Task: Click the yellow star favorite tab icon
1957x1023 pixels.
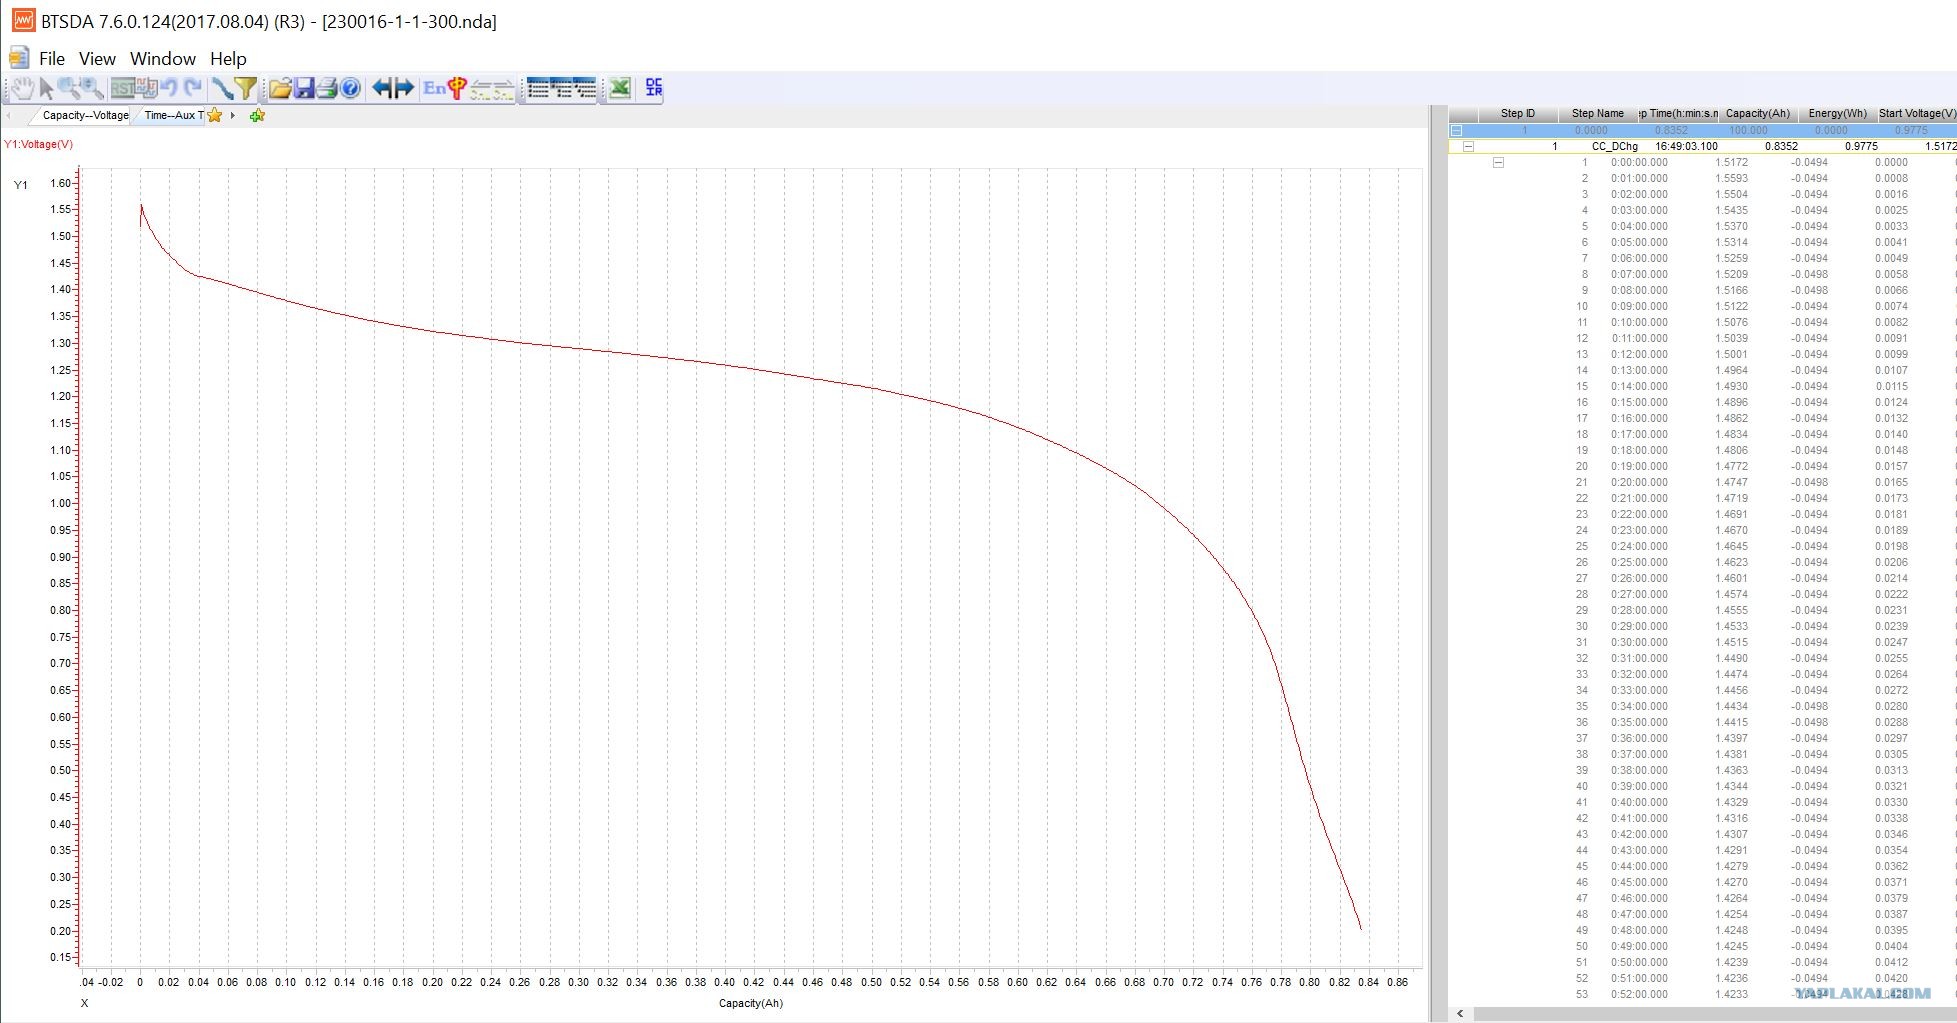Action: click(x=214, y=115)
